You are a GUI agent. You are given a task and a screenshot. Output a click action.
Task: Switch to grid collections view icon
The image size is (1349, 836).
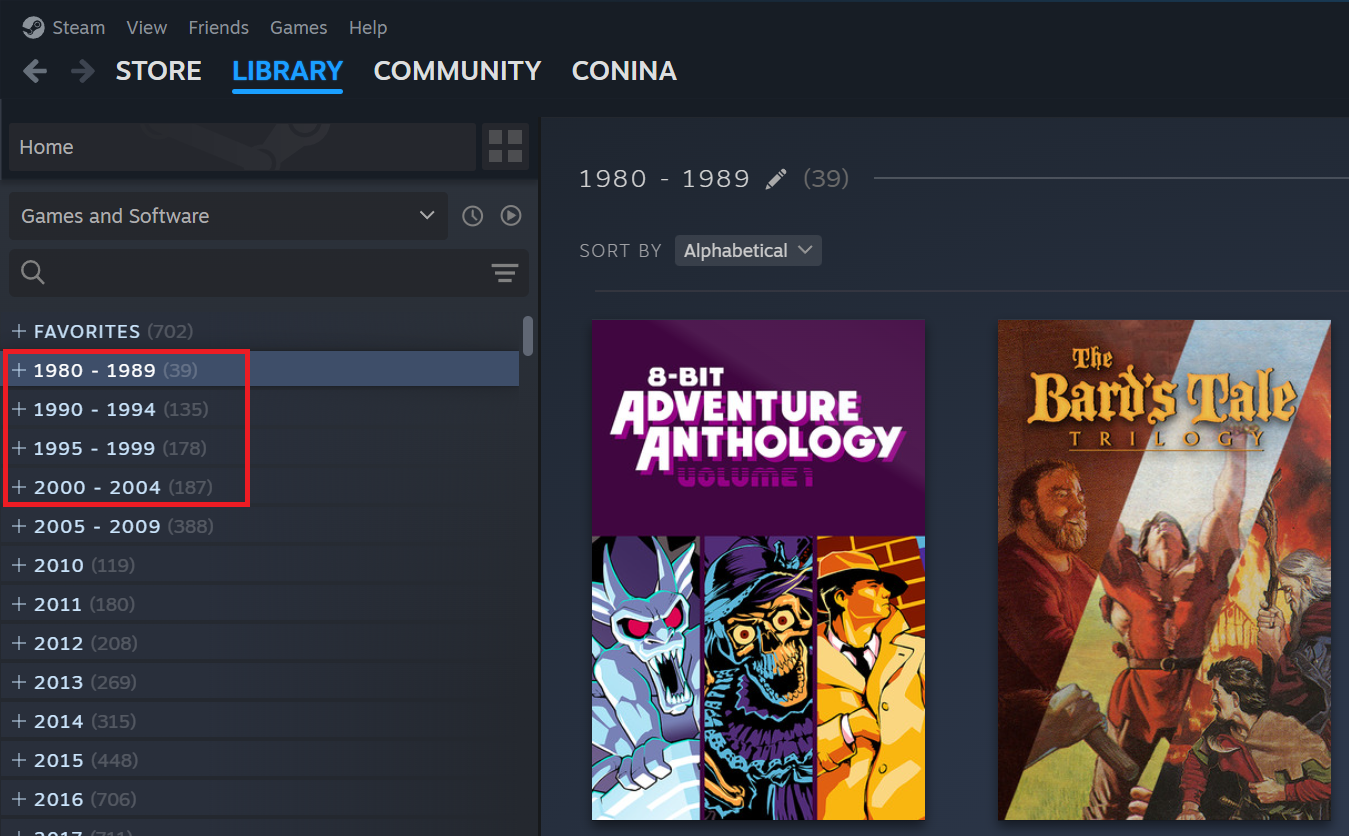pyautogui.click(x=505, y=147)
